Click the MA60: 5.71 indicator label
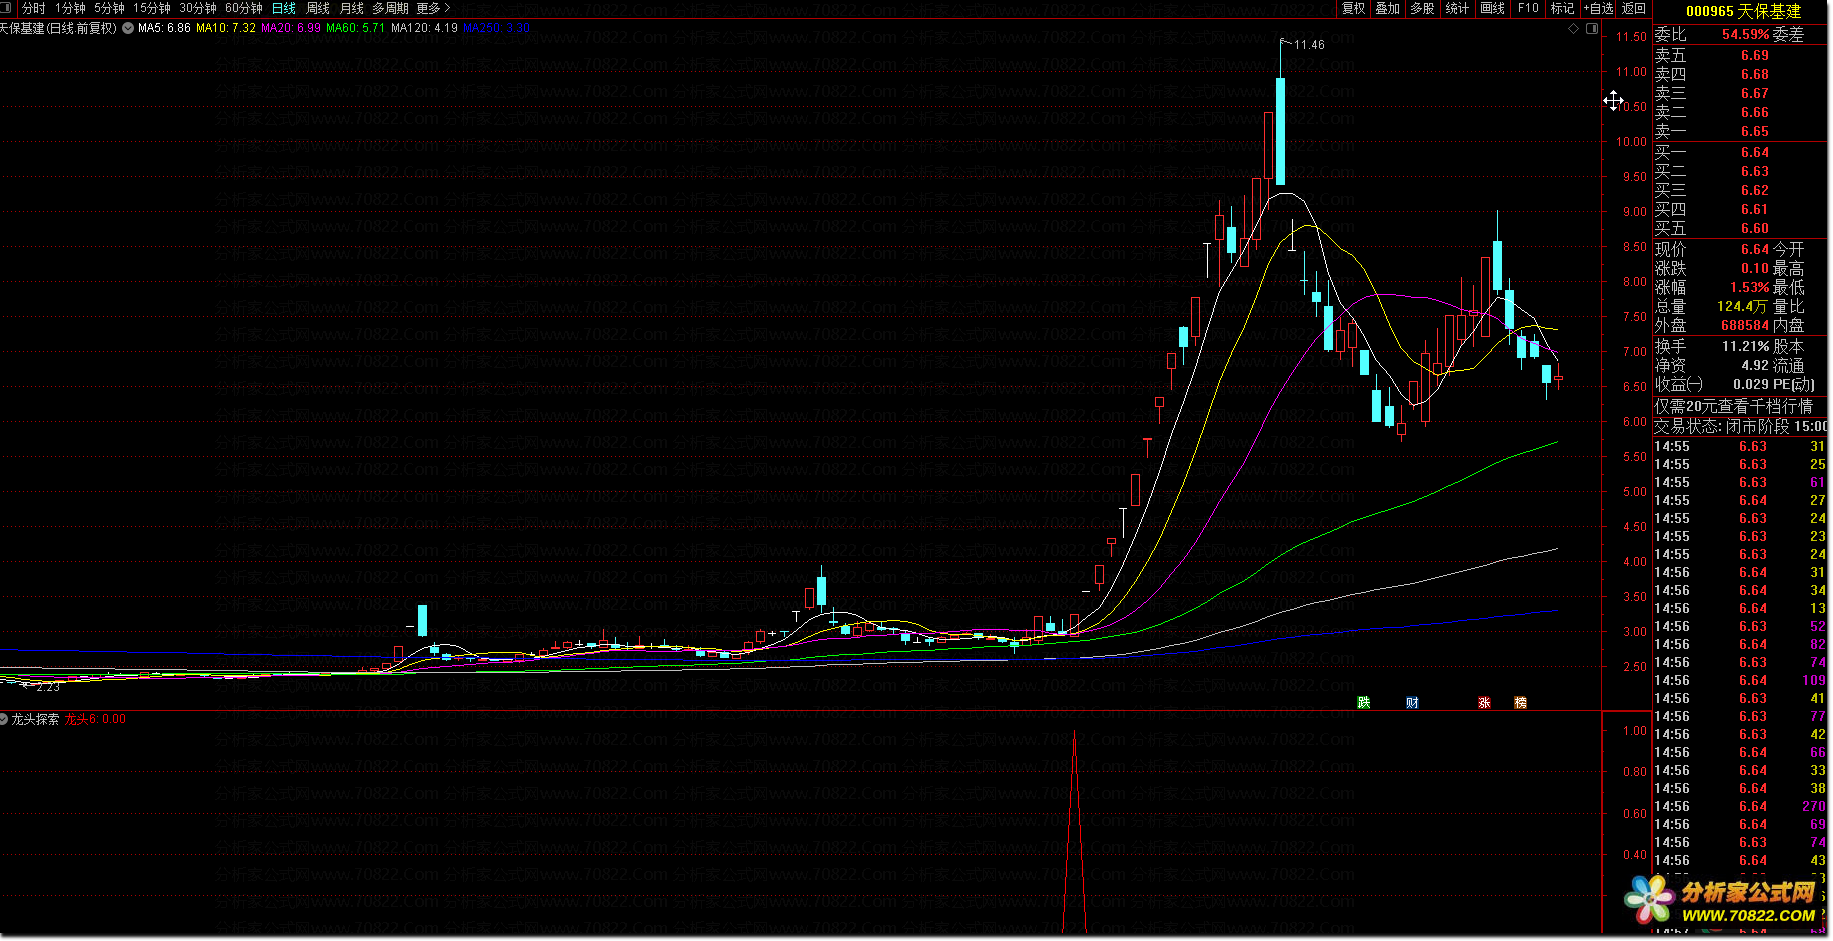The width and height of the screenshot is (1833, 941). click(356, 28)
